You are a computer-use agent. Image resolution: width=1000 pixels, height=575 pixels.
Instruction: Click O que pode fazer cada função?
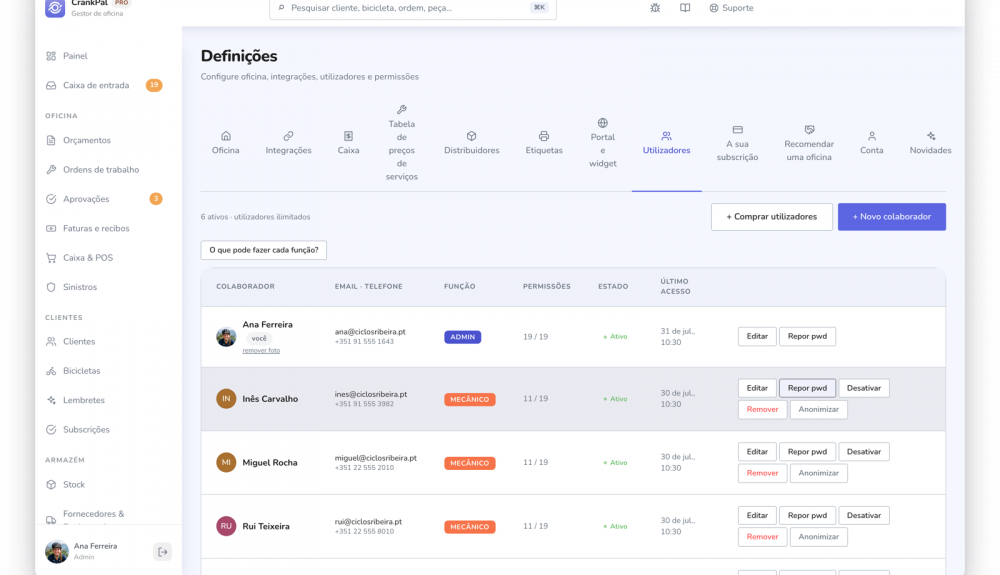point(263,250)
